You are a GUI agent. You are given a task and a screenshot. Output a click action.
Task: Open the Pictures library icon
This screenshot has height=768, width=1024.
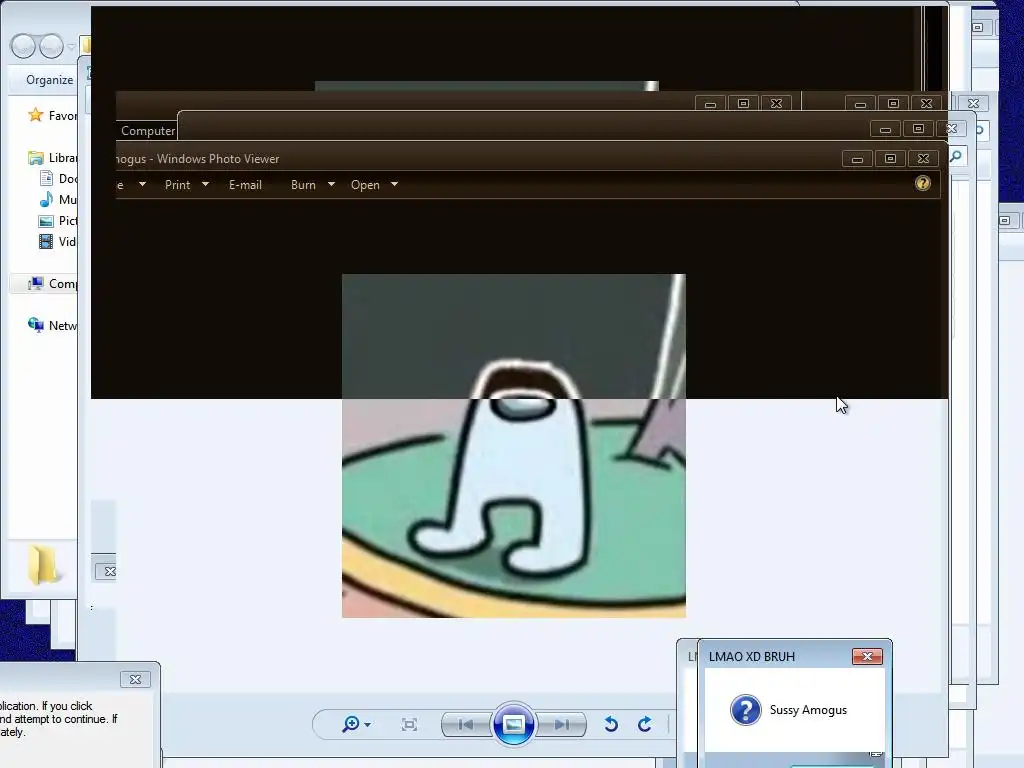(x=46, y=221)
